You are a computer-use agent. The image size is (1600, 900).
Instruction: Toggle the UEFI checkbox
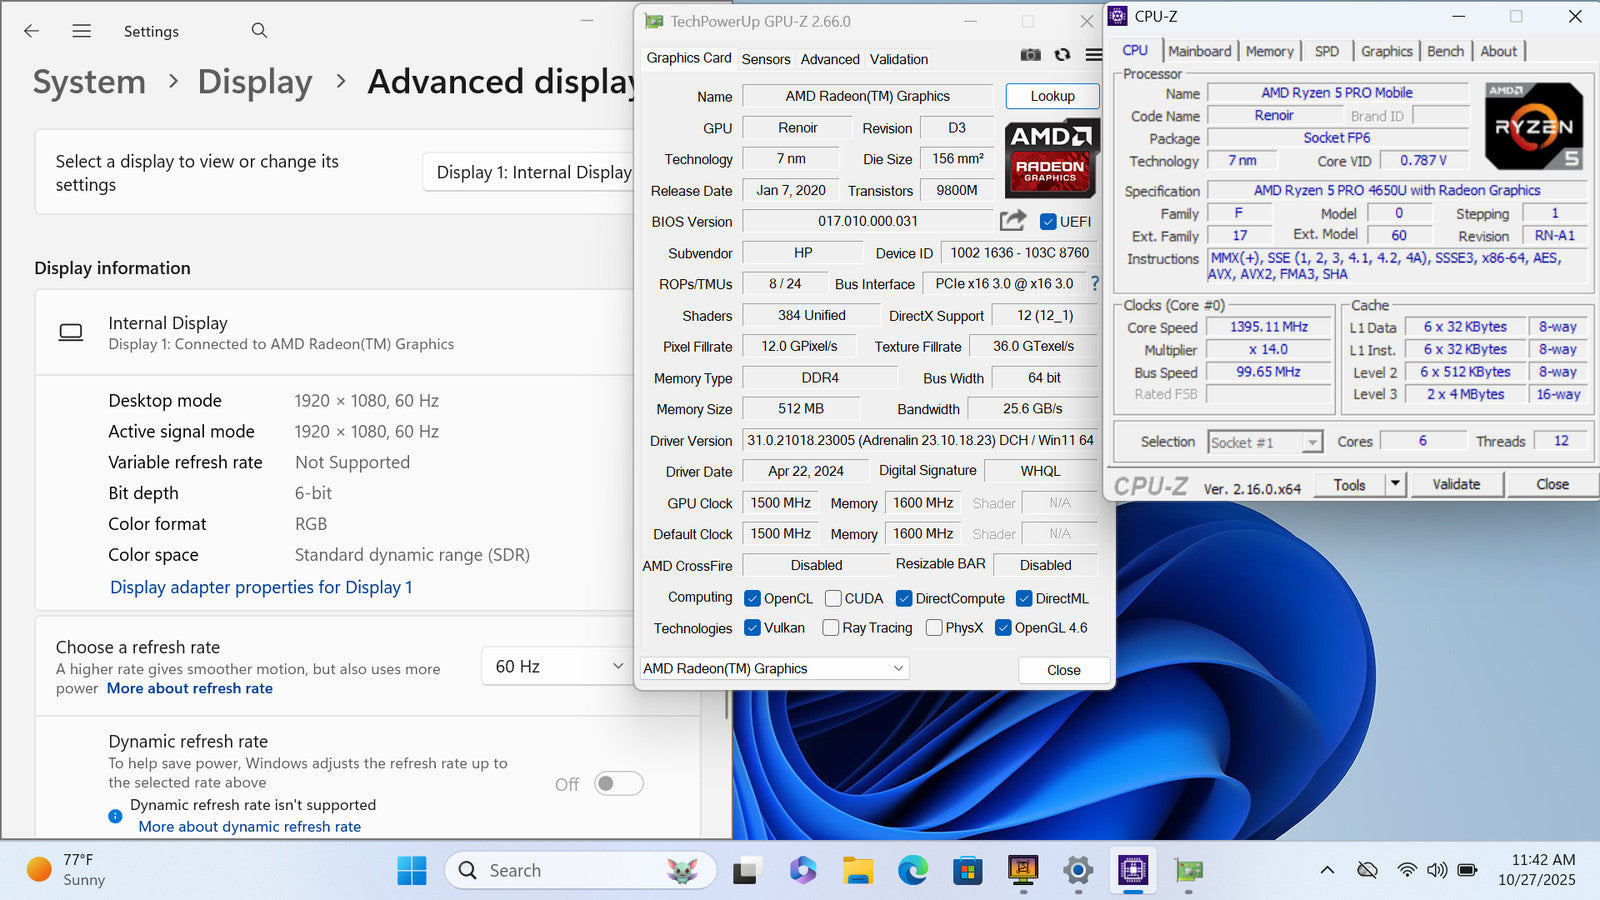(x=1048, y=222)
